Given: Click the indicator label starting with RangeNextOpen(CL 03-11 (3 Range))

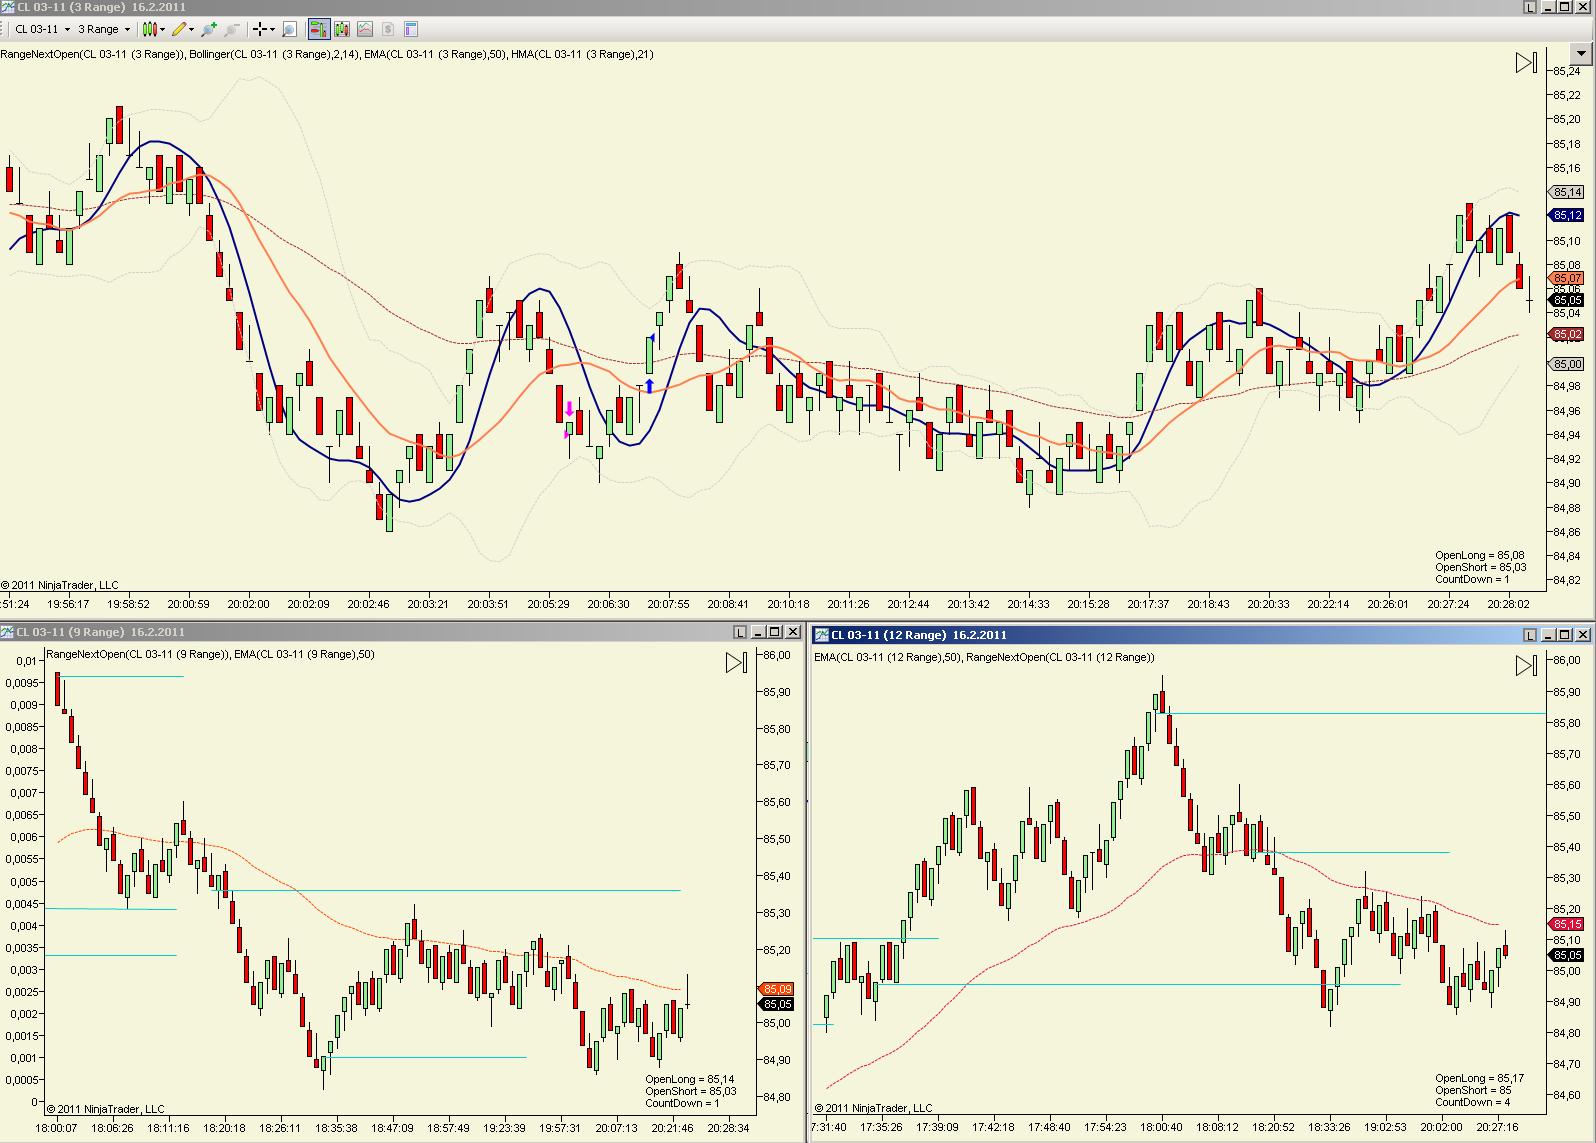Looking at the screenshot, I should (x=327, y=54).
